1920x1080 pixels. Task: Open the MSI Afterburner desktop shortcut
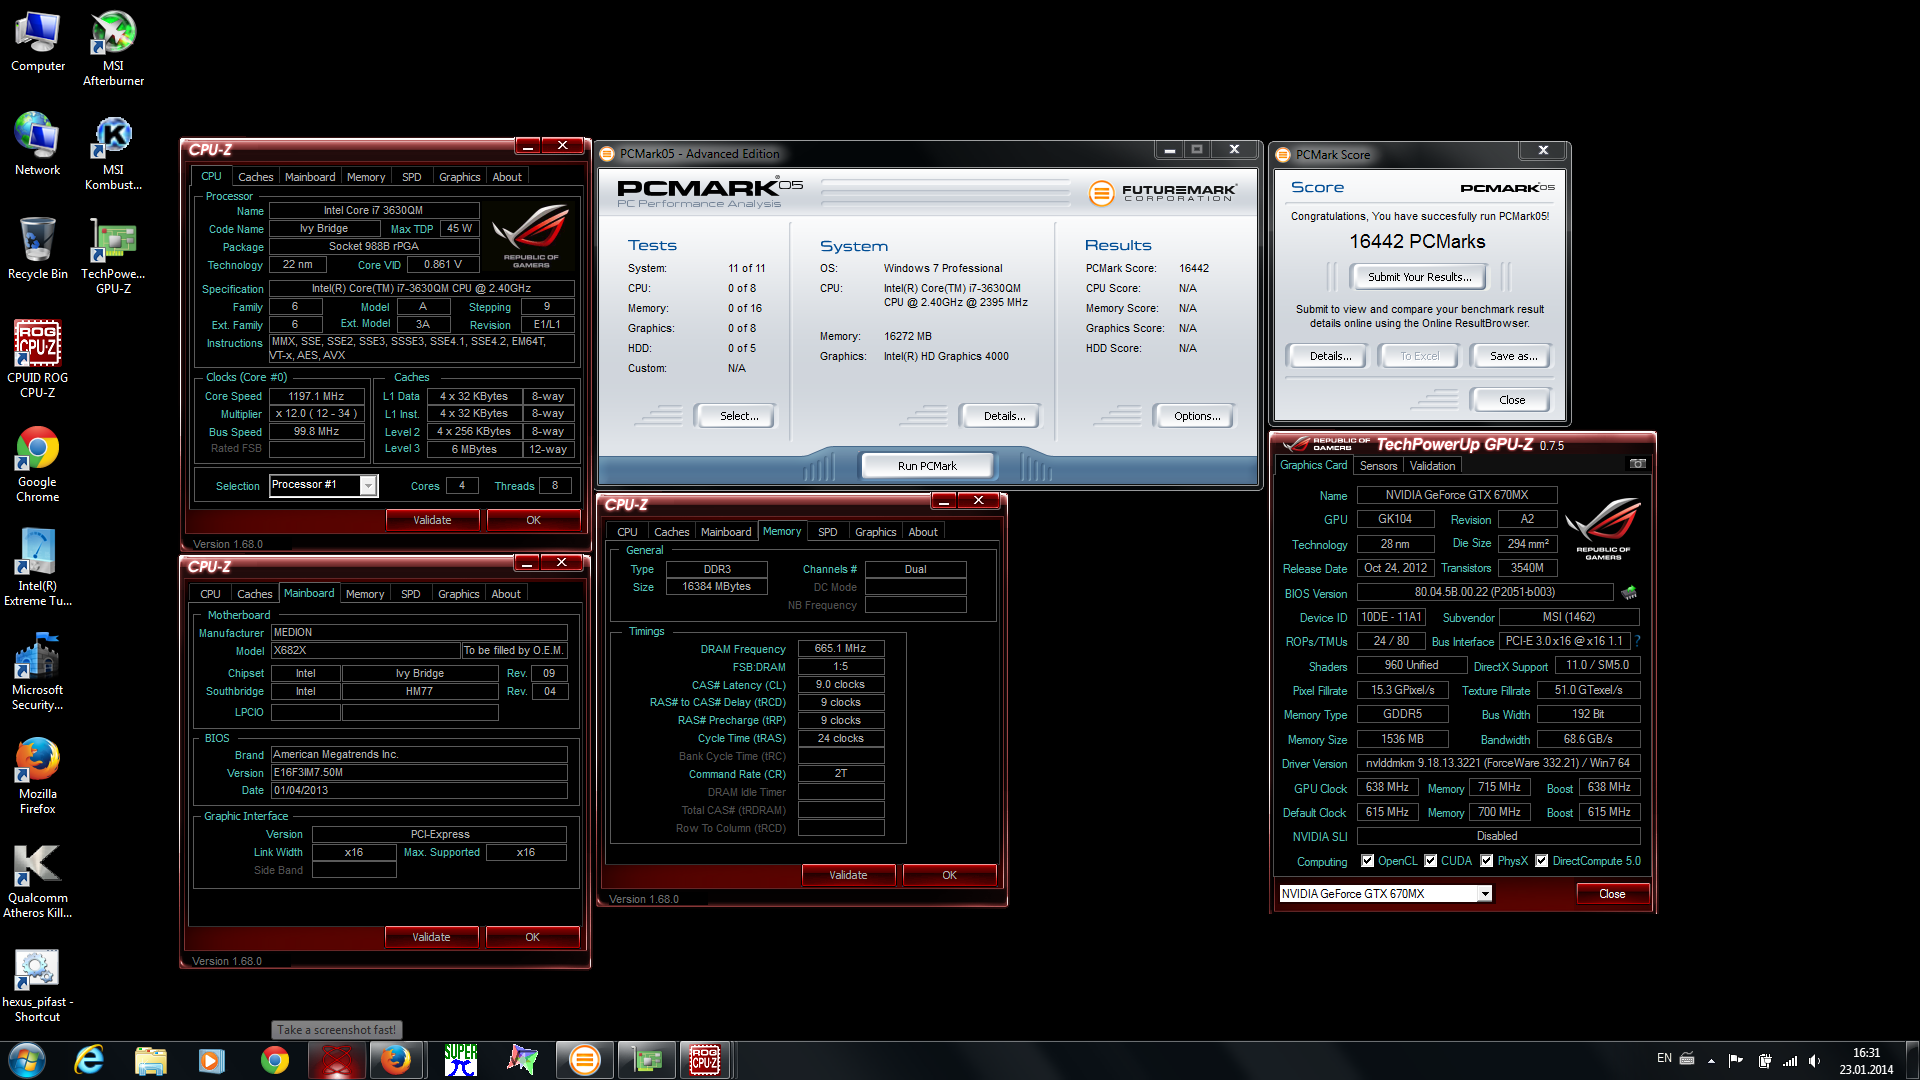coord(113,48)
